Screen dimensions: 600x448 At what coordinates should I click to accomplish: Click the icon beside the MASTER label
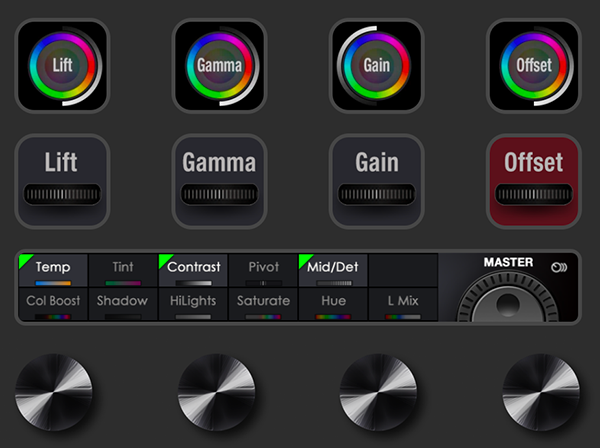coord(559,267)
